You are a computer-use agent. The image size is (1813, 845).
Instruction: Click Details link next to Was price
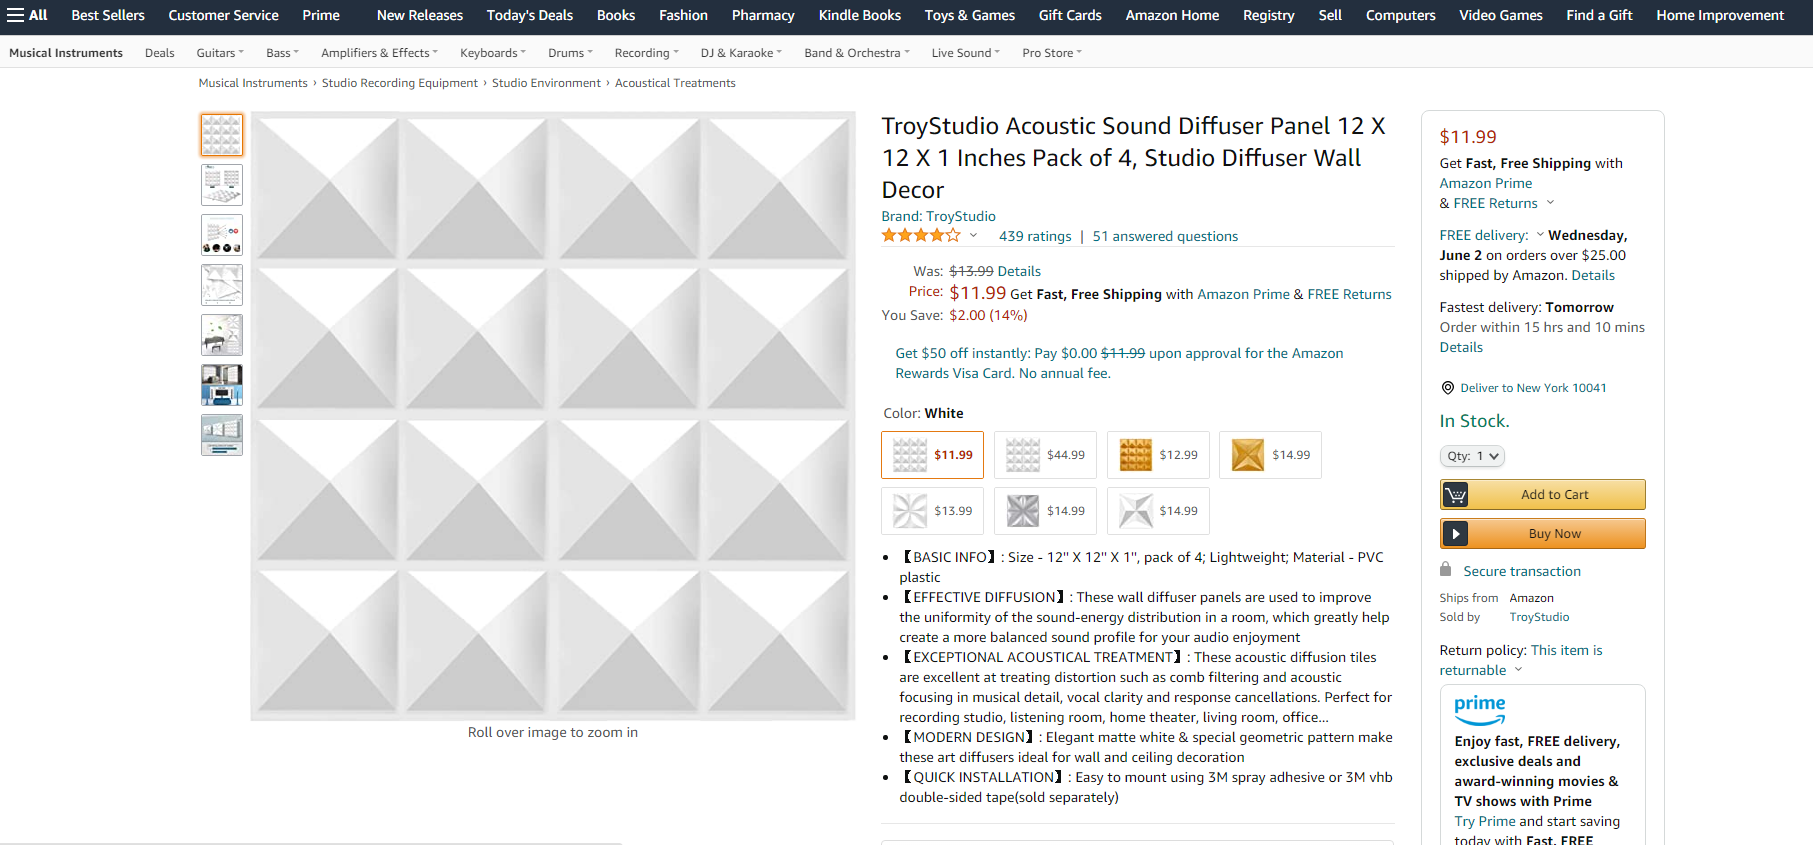pos(1019,271)
